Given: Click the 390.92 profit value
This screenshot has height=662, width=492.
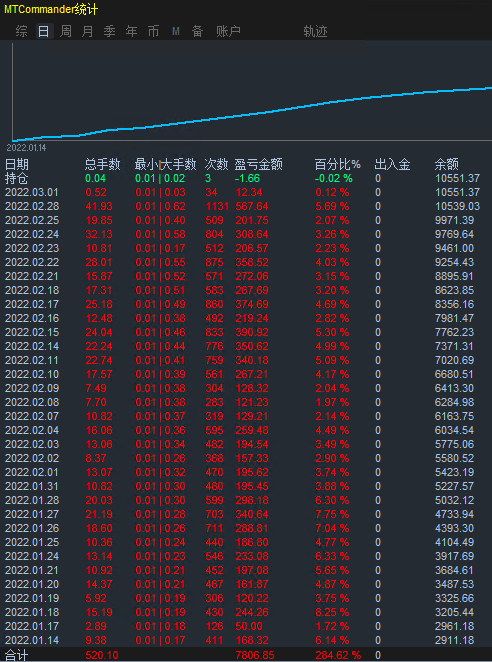Looking at the screenshot, I should click(x=252, y=332).
